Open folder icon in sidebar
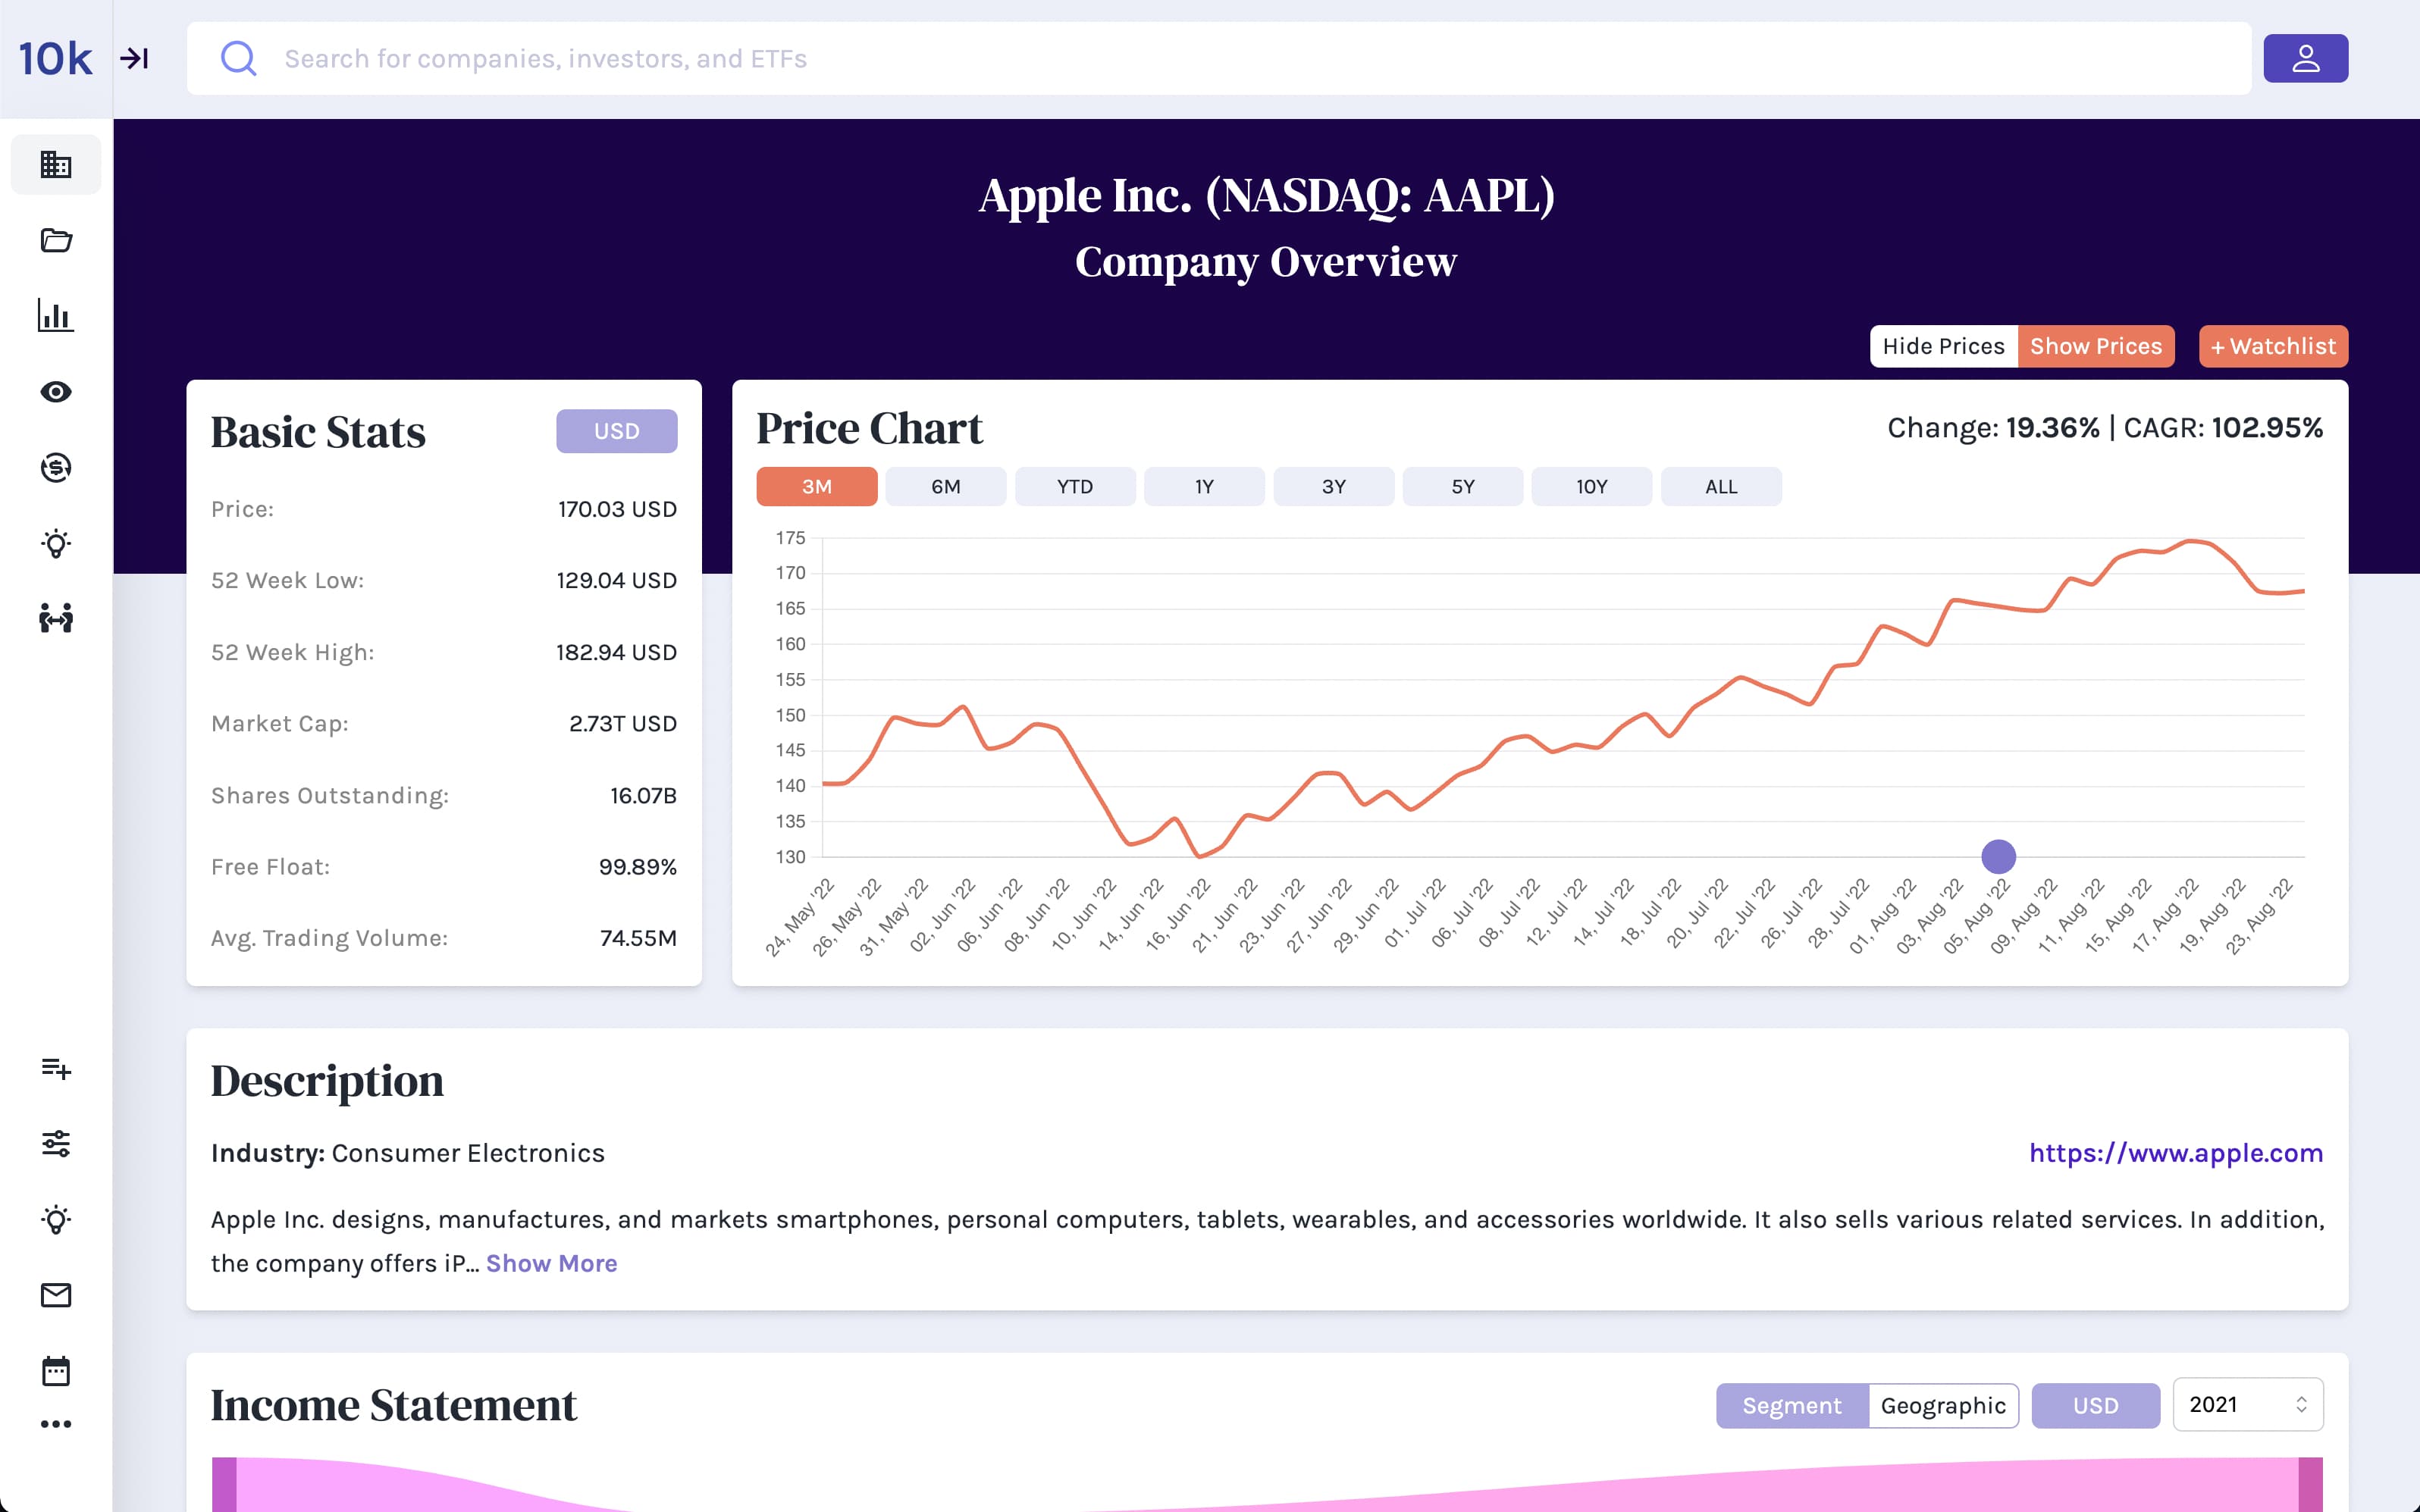This screenshot has height=1512, width=2420. coord(56,240)
